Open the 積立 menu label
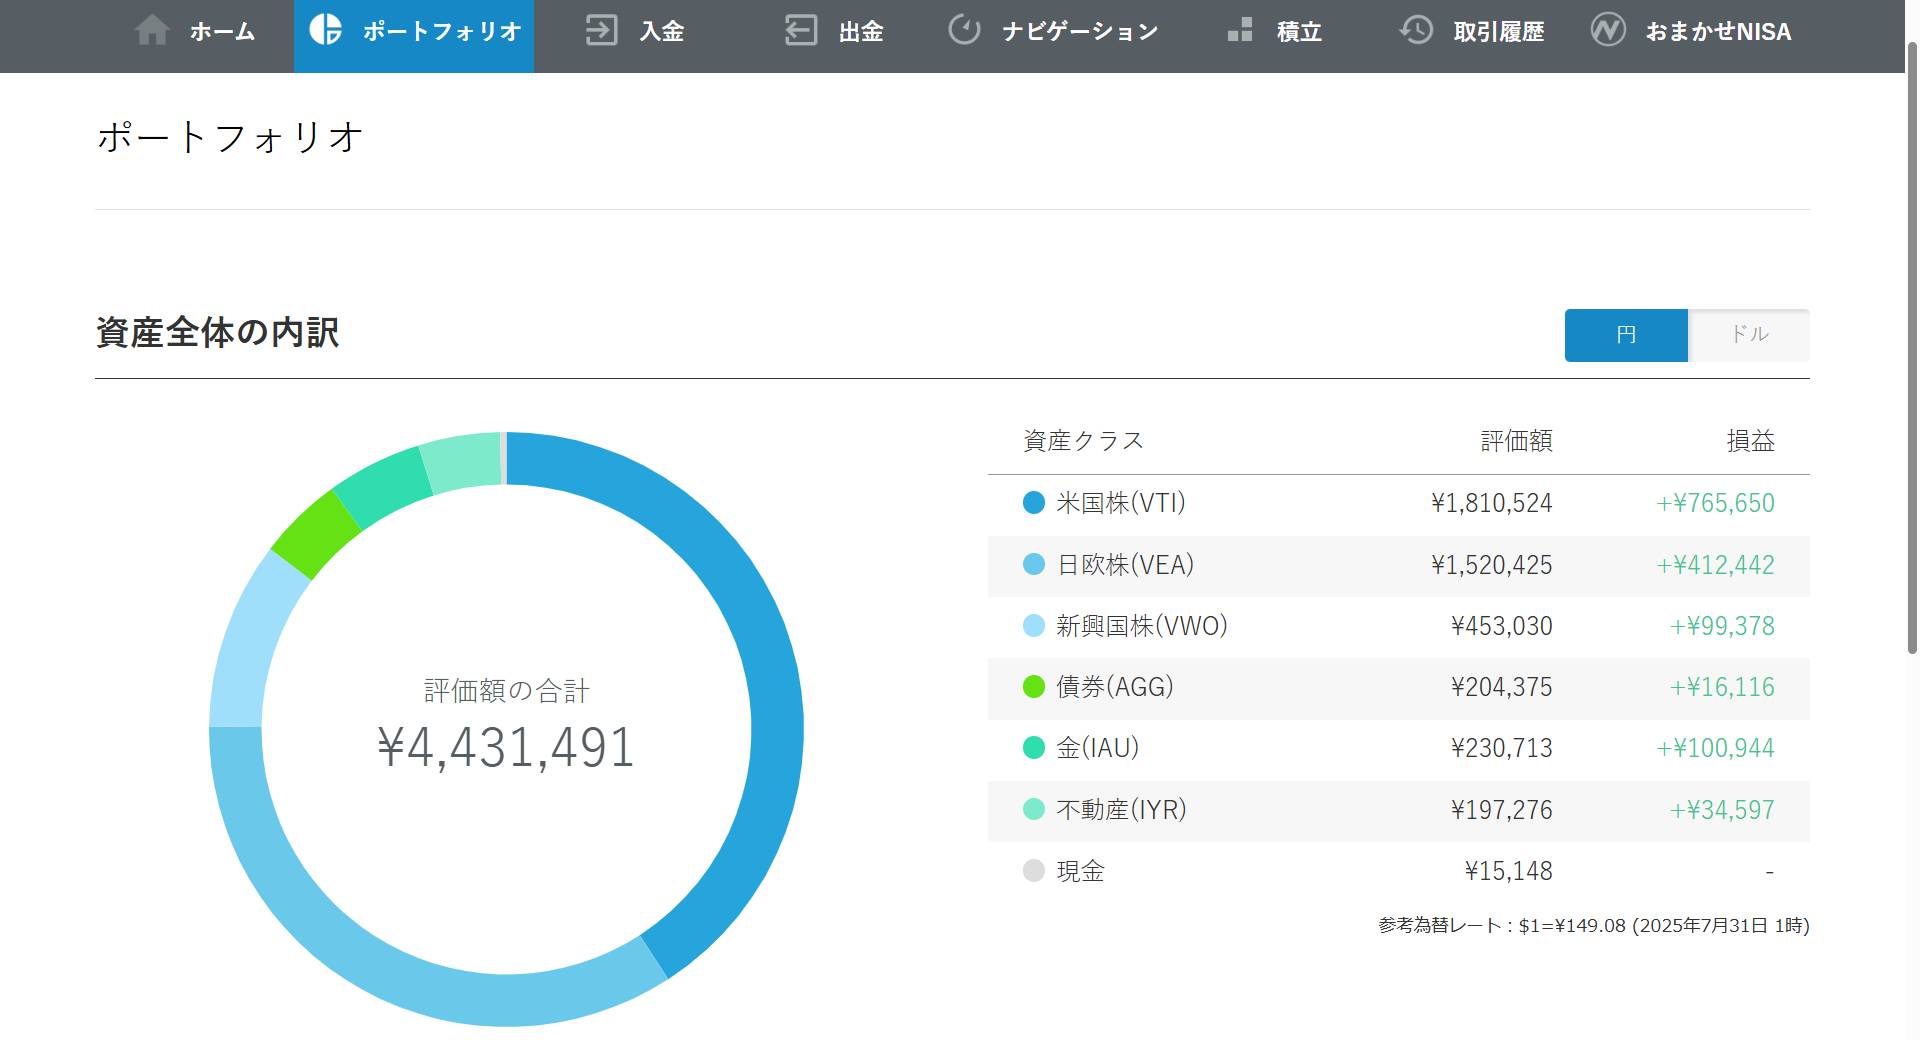This screenshot has width=1920, height=1040. pyautogui.click(x=1299, y=32)
